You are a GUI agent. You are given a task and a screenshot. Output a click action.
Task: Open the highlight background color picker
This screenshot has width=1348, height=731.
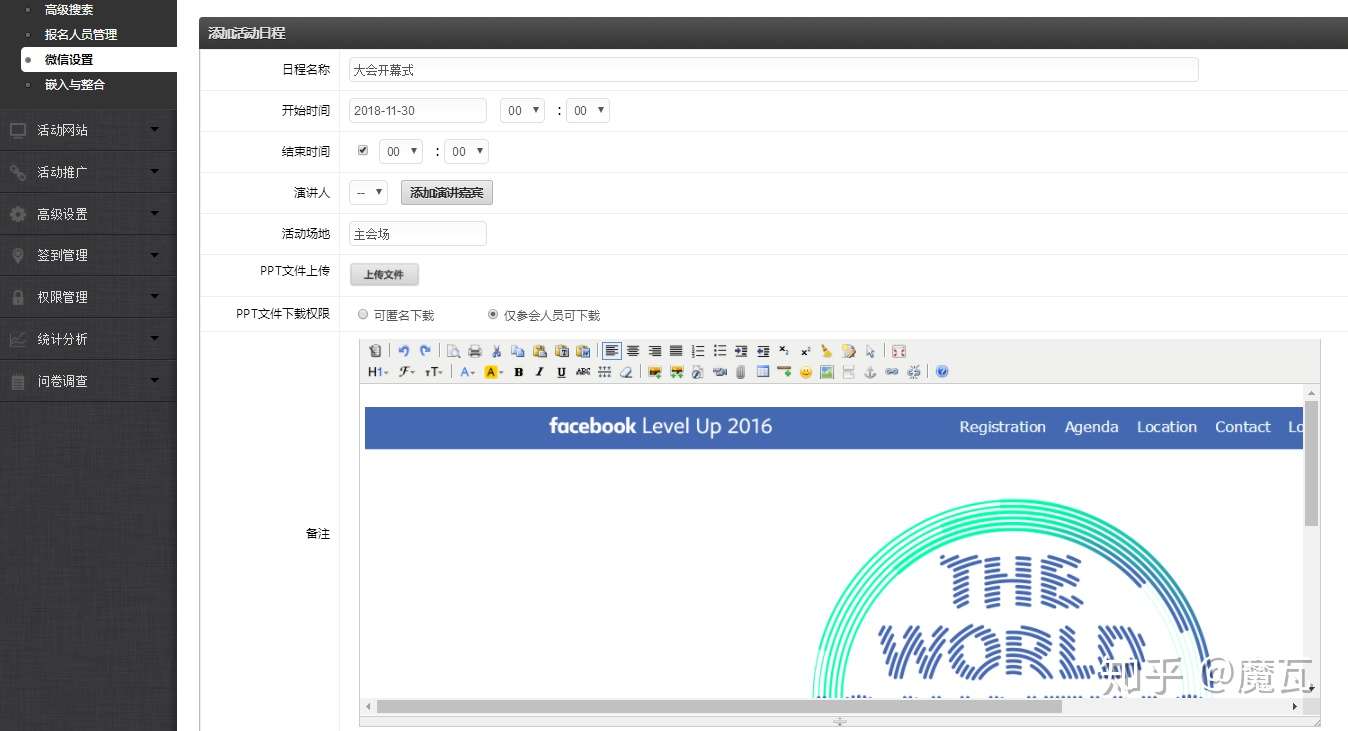click(x=494, y=372)
